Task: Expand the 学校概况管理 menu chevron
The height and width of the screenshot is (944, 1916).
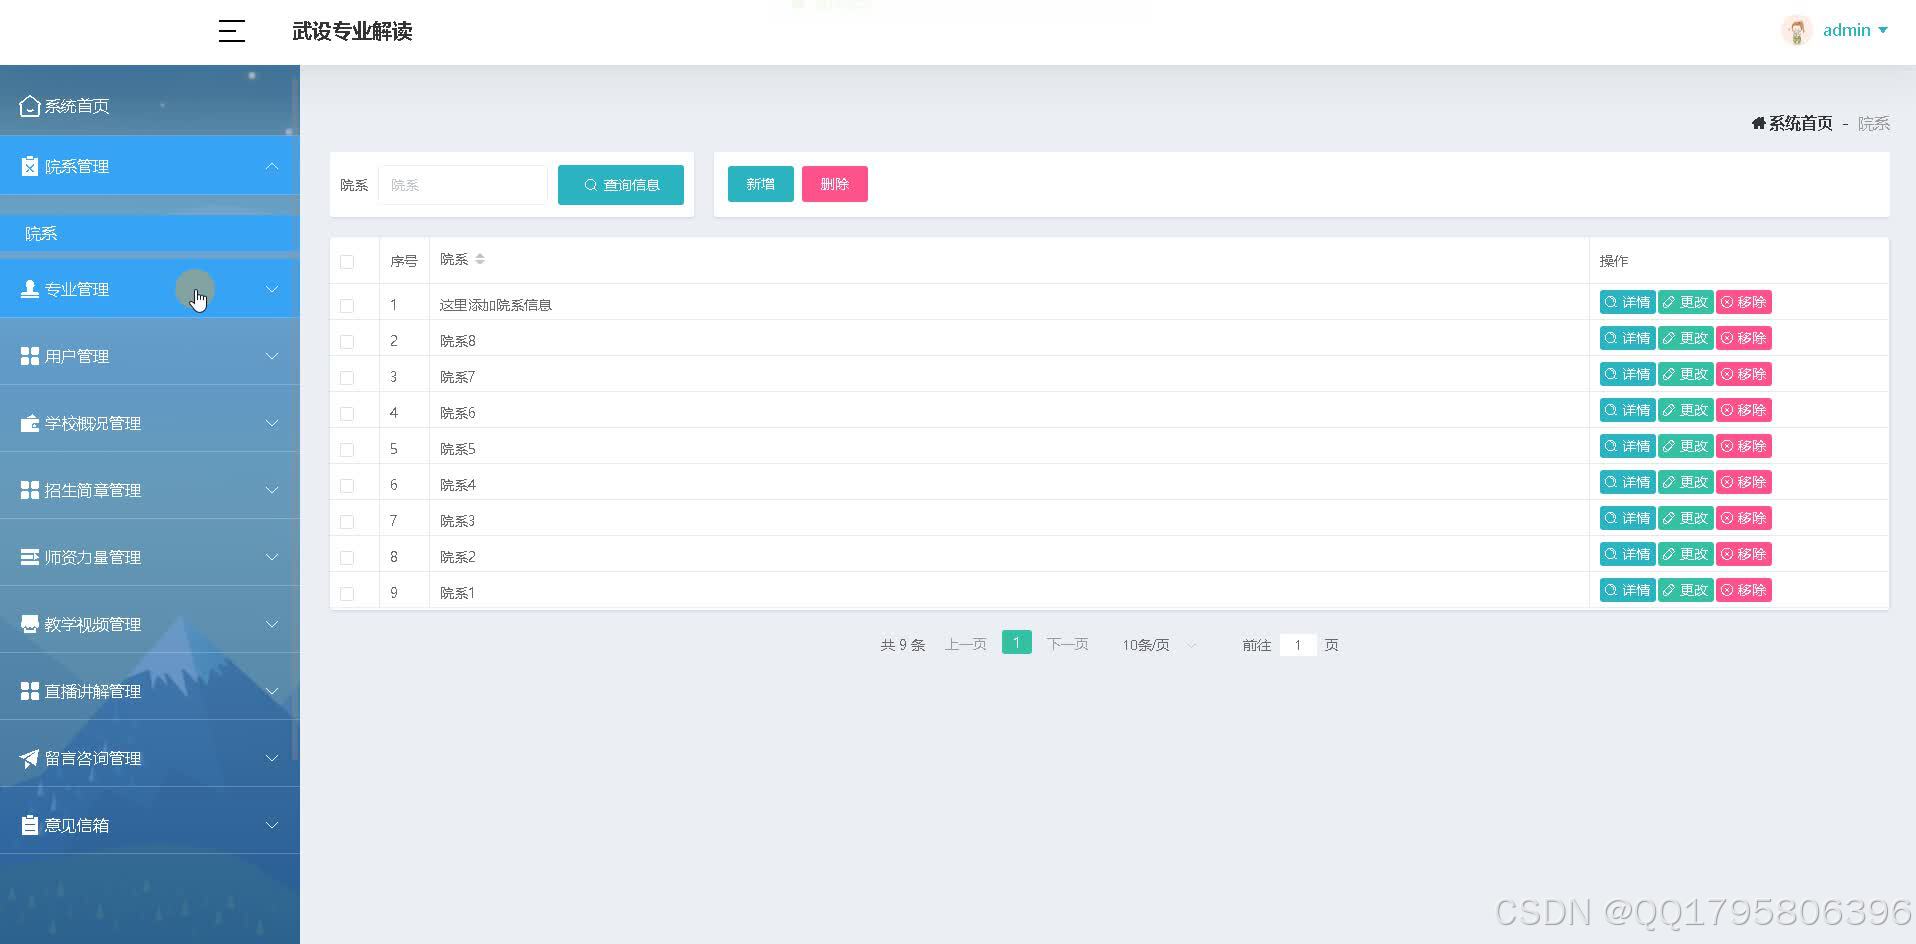Action: (x=272, y=423)
